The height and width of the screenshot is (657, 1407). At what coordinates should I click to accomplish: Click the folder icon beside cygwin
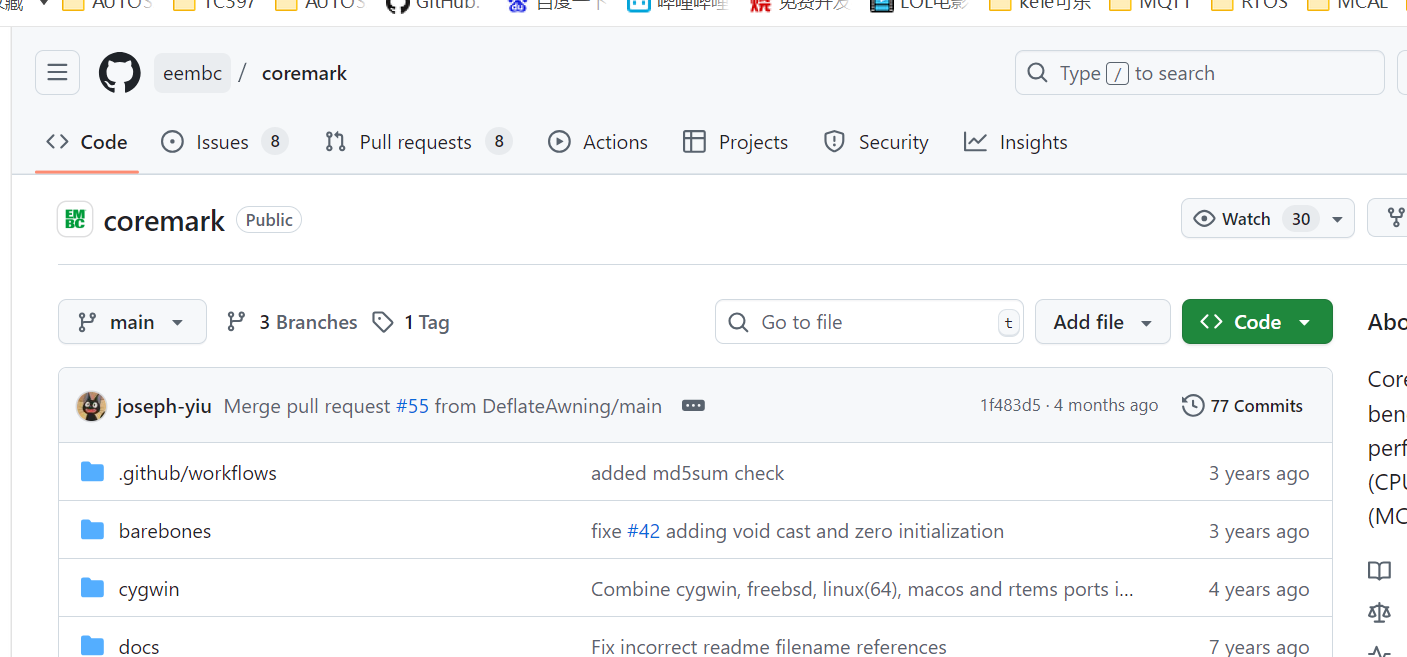pos(92,588)
